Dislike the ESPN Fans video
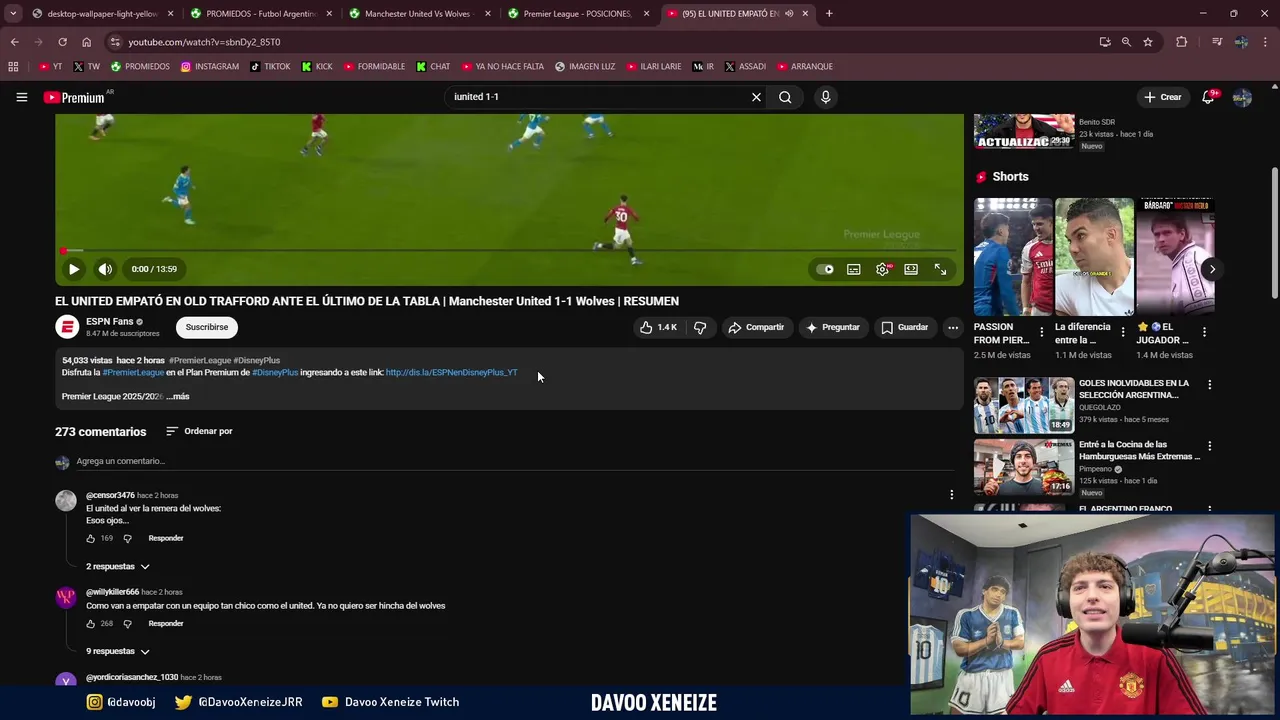 tap(700, 327)
